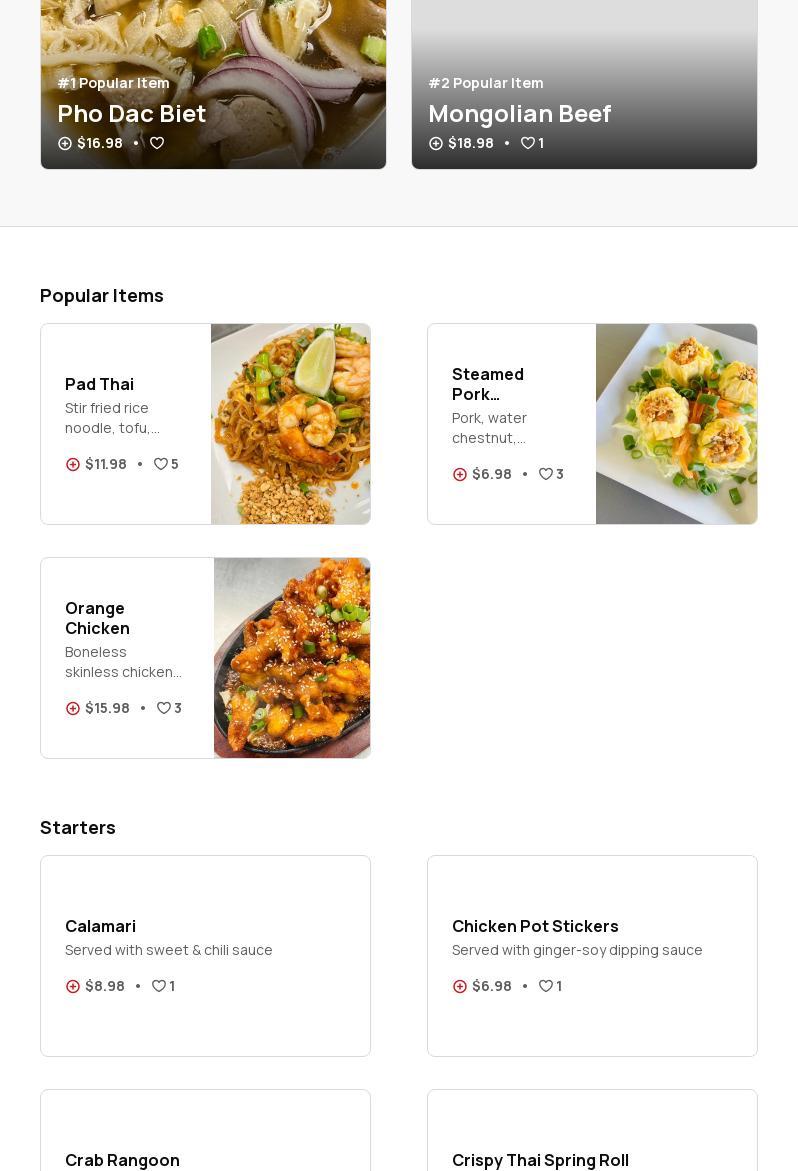The width and height of the screenshot is (798, 1171).
Task: Open the Orange Chicken photo
Action: point(291,658)
